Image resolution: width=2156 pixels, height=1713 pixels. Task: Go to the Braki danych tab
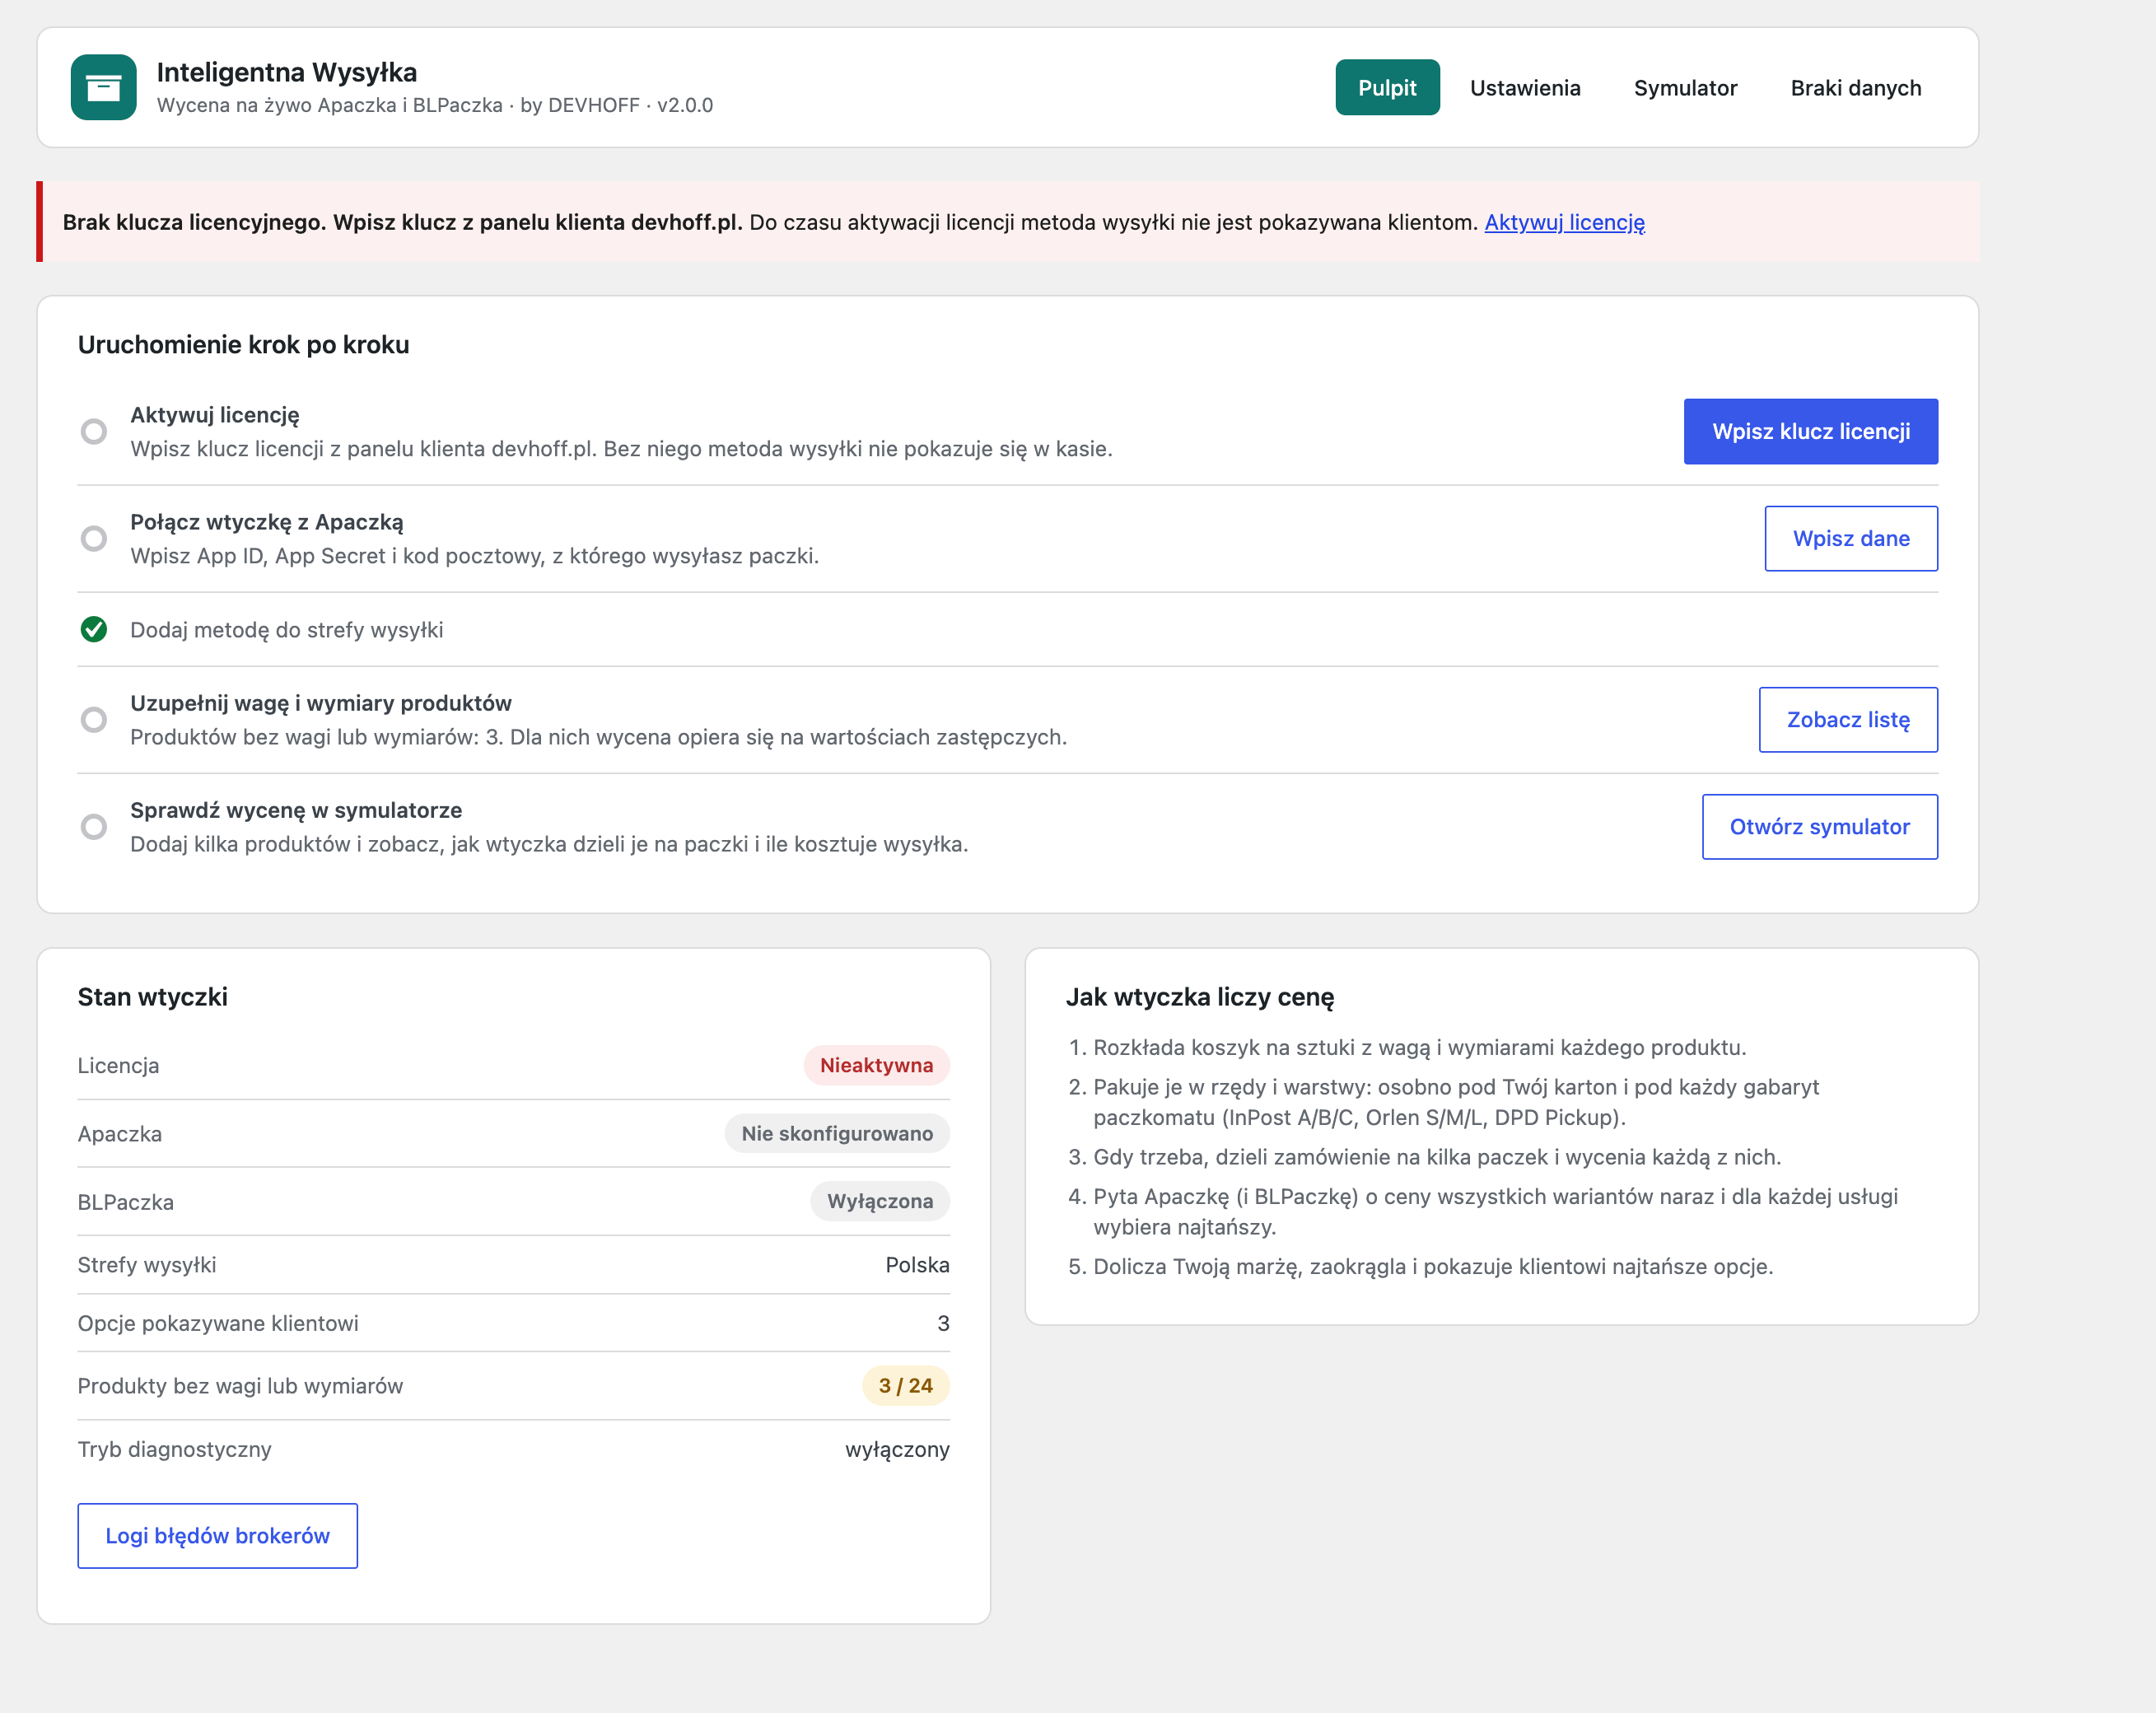click(x=1856, y=87)
